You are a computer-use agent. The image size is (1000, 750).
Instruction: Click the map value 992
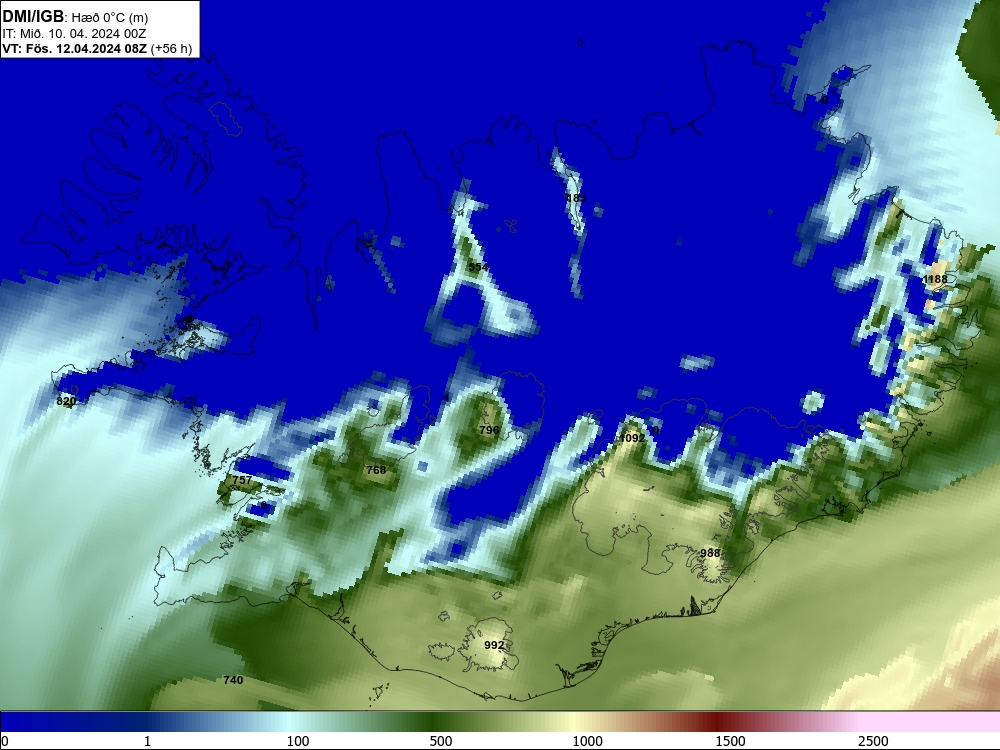[x=494, y=645]
